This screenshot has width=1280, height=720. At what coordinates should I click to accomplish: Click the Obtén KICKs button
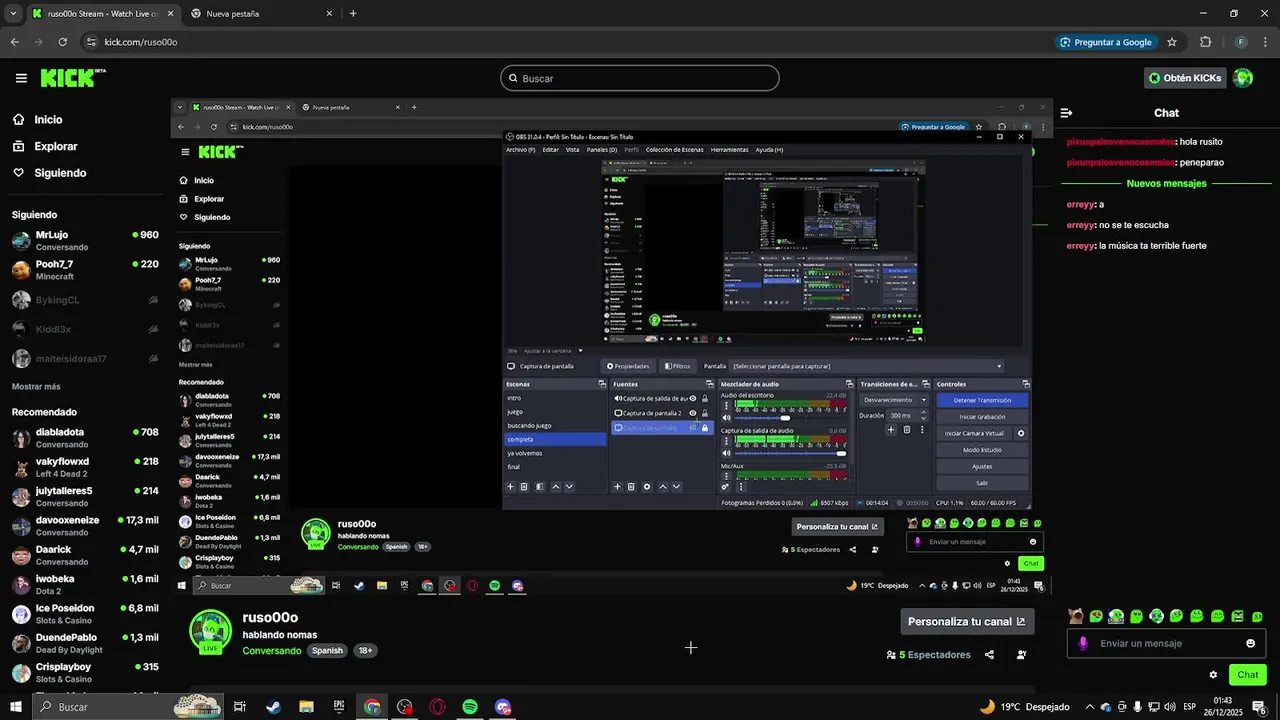(1186, 78)
